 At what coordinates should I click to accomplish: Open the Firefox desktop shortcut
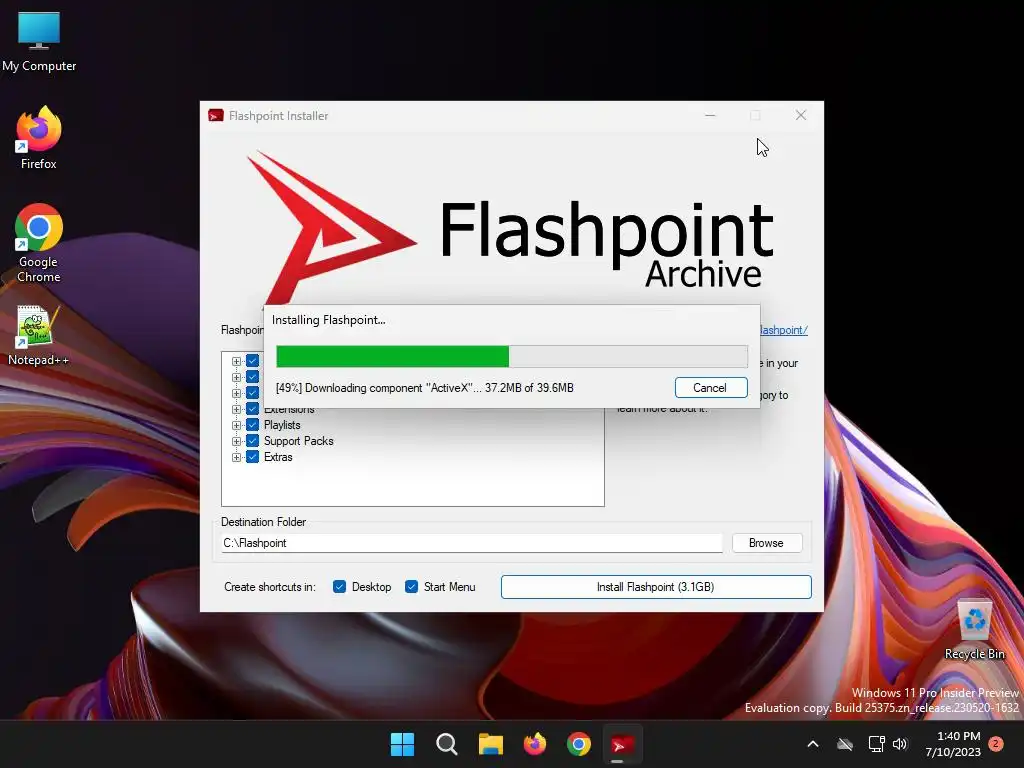[x=39, y=138]
